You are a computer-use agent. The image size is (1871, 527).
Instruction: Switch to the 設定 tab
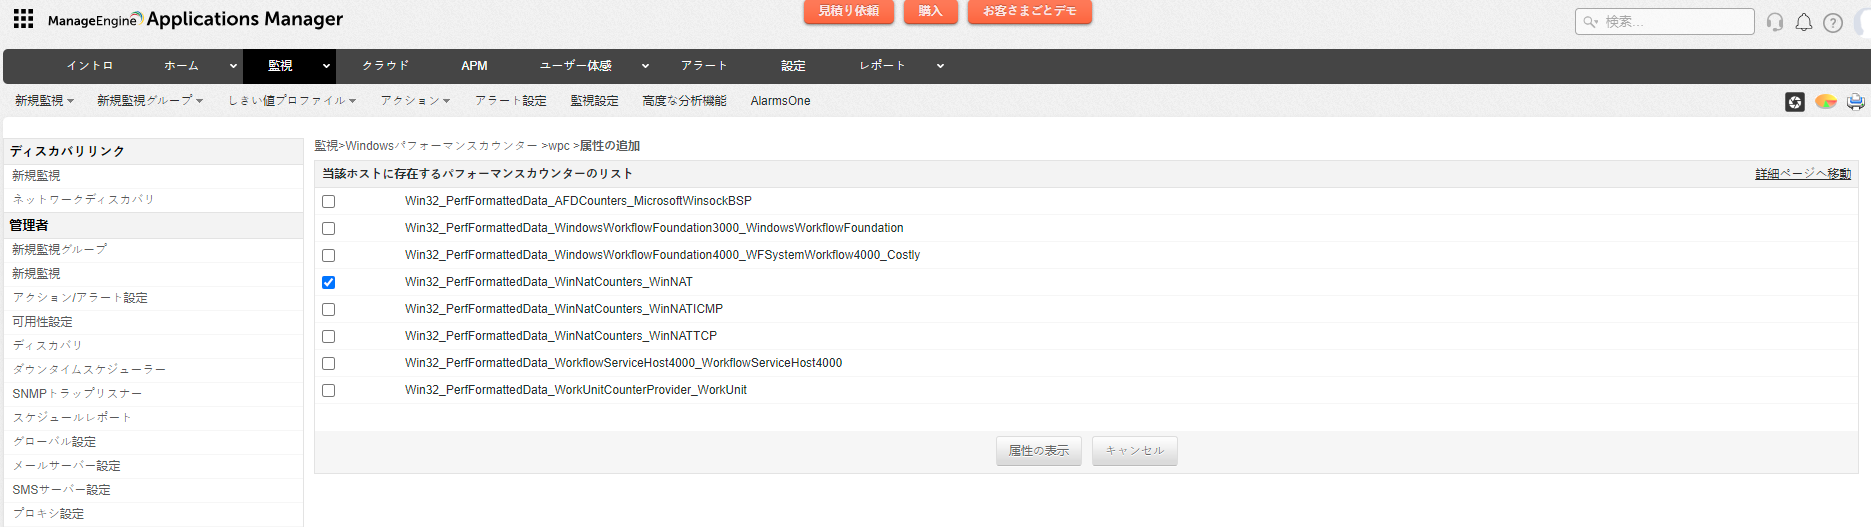[x=793, y=66]
